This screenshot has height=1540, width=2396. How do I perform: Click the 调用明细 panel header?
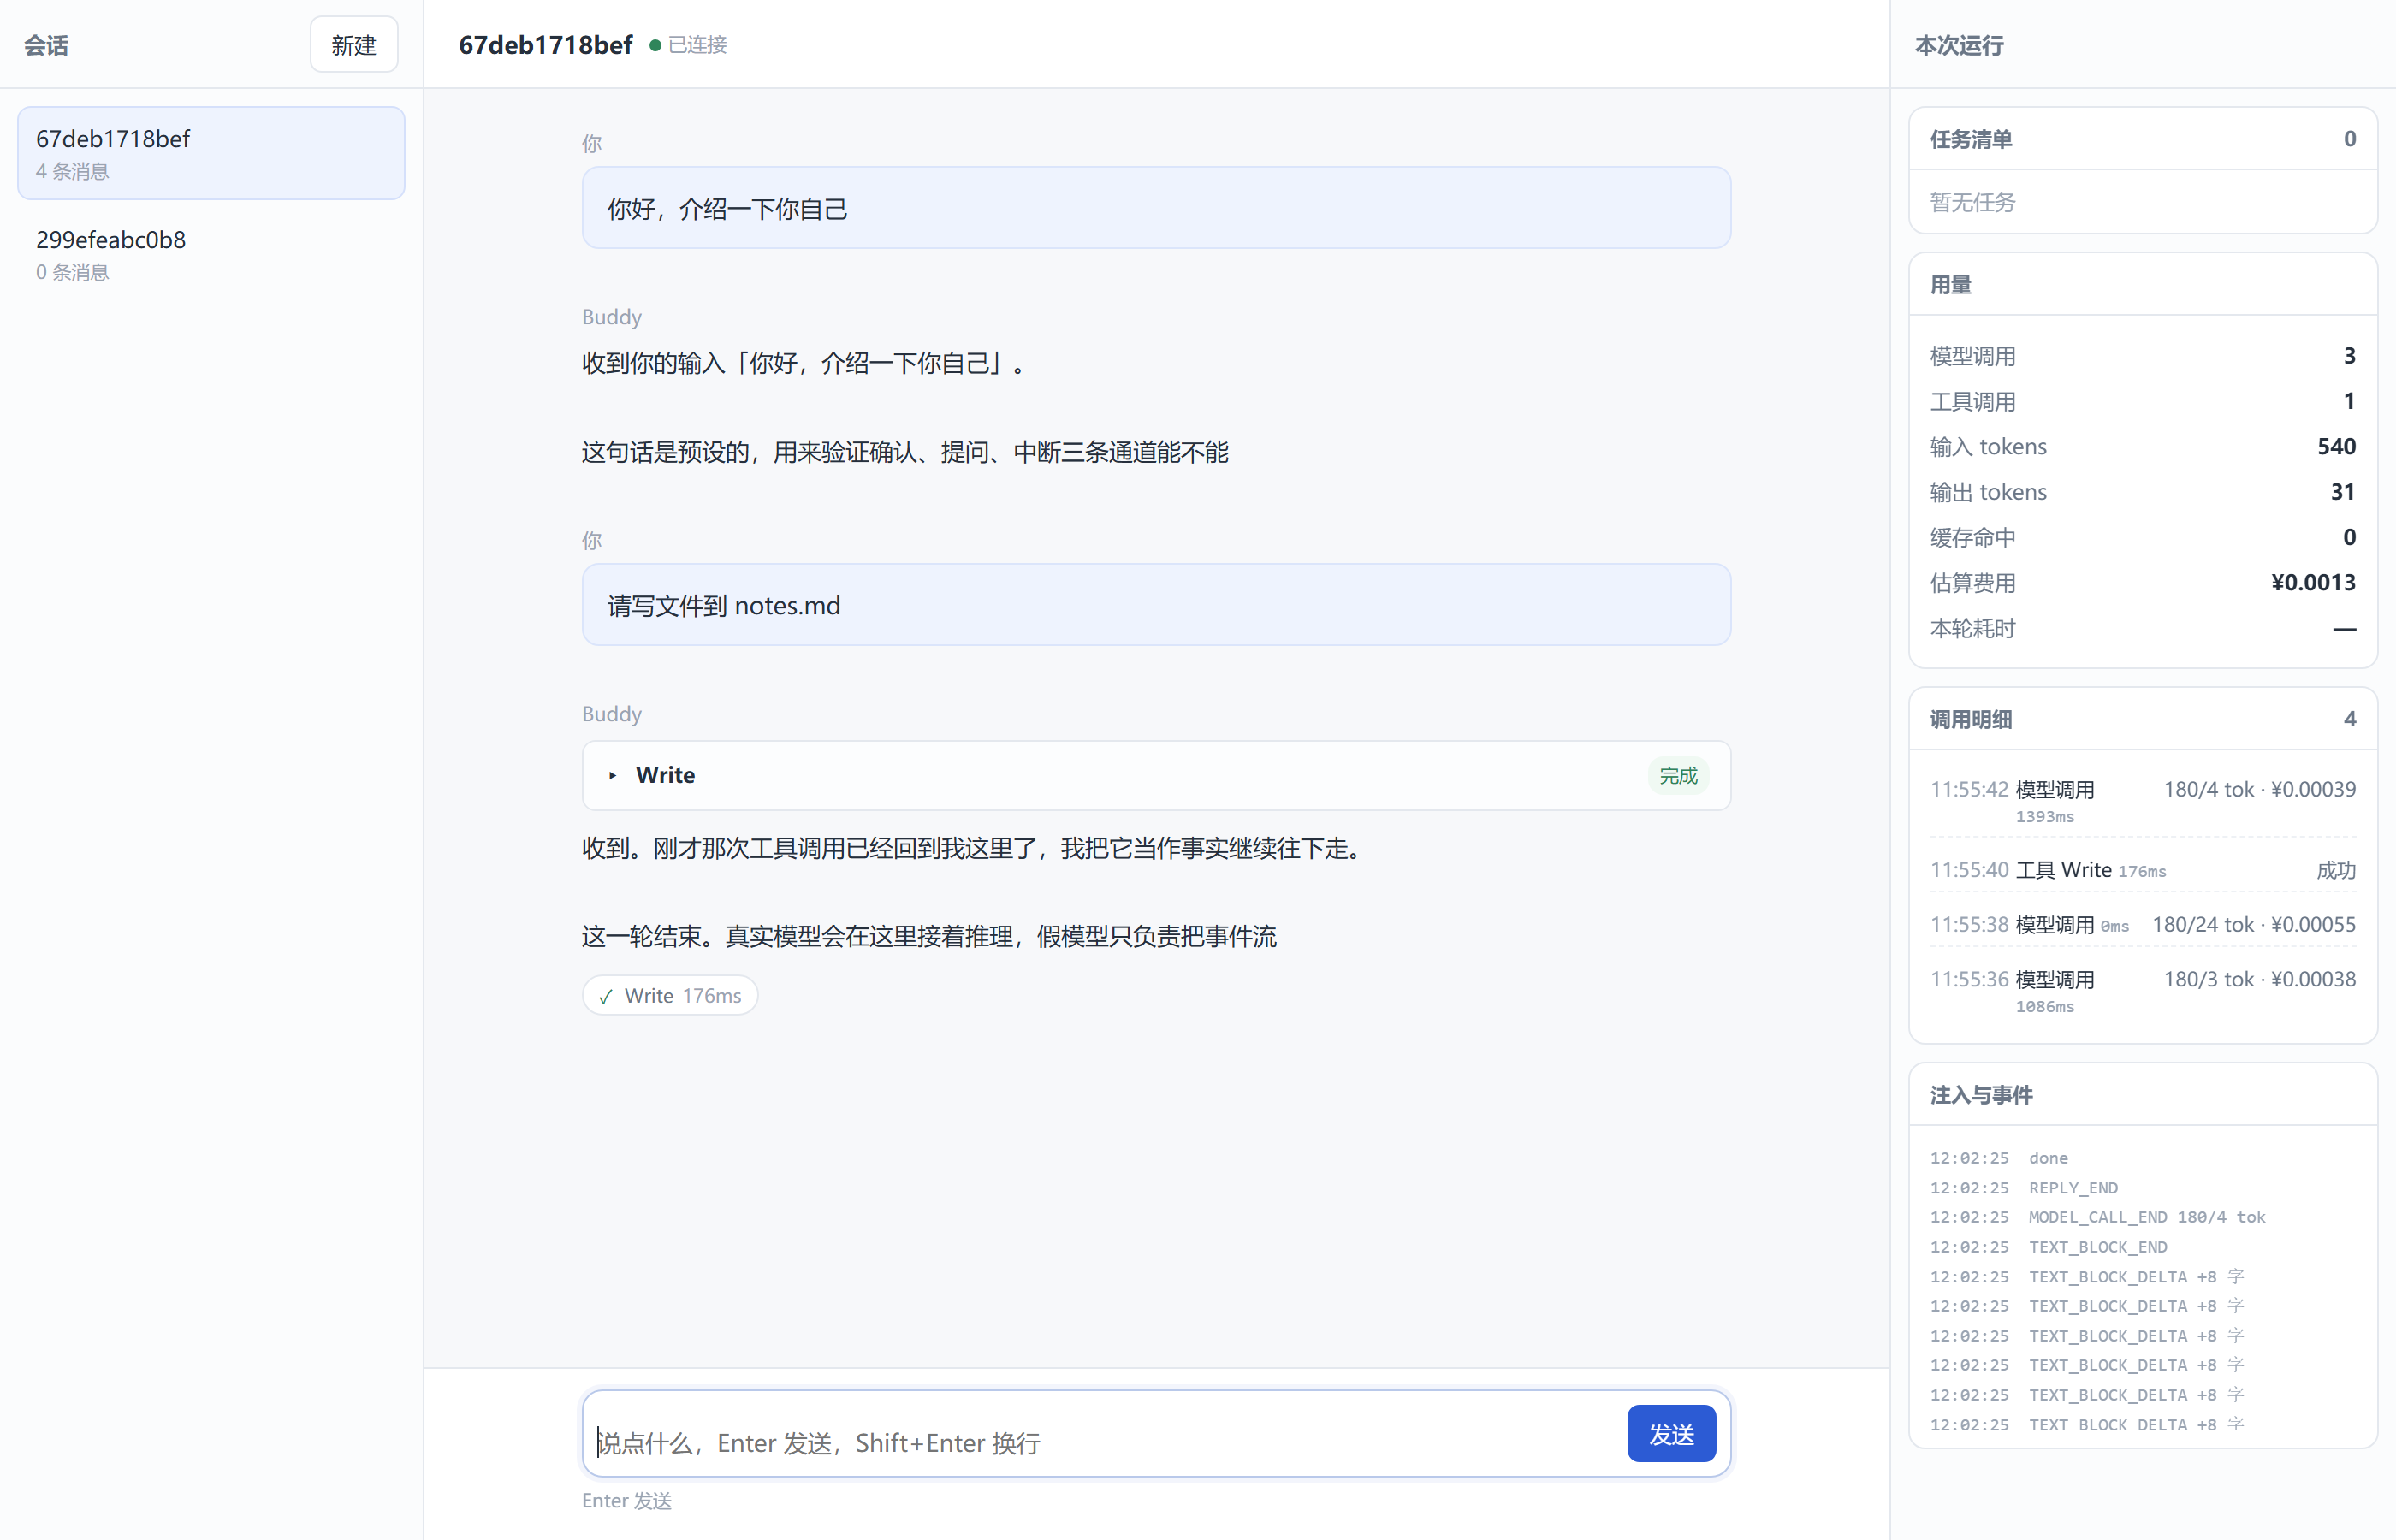click(2142, 719)
